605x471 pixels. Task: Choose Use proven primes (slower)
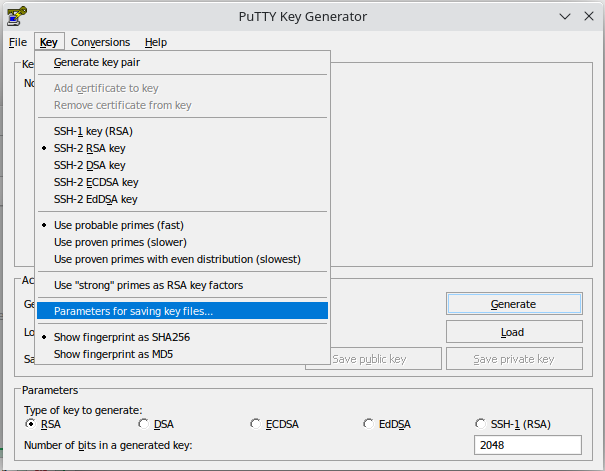click(182, 242)
